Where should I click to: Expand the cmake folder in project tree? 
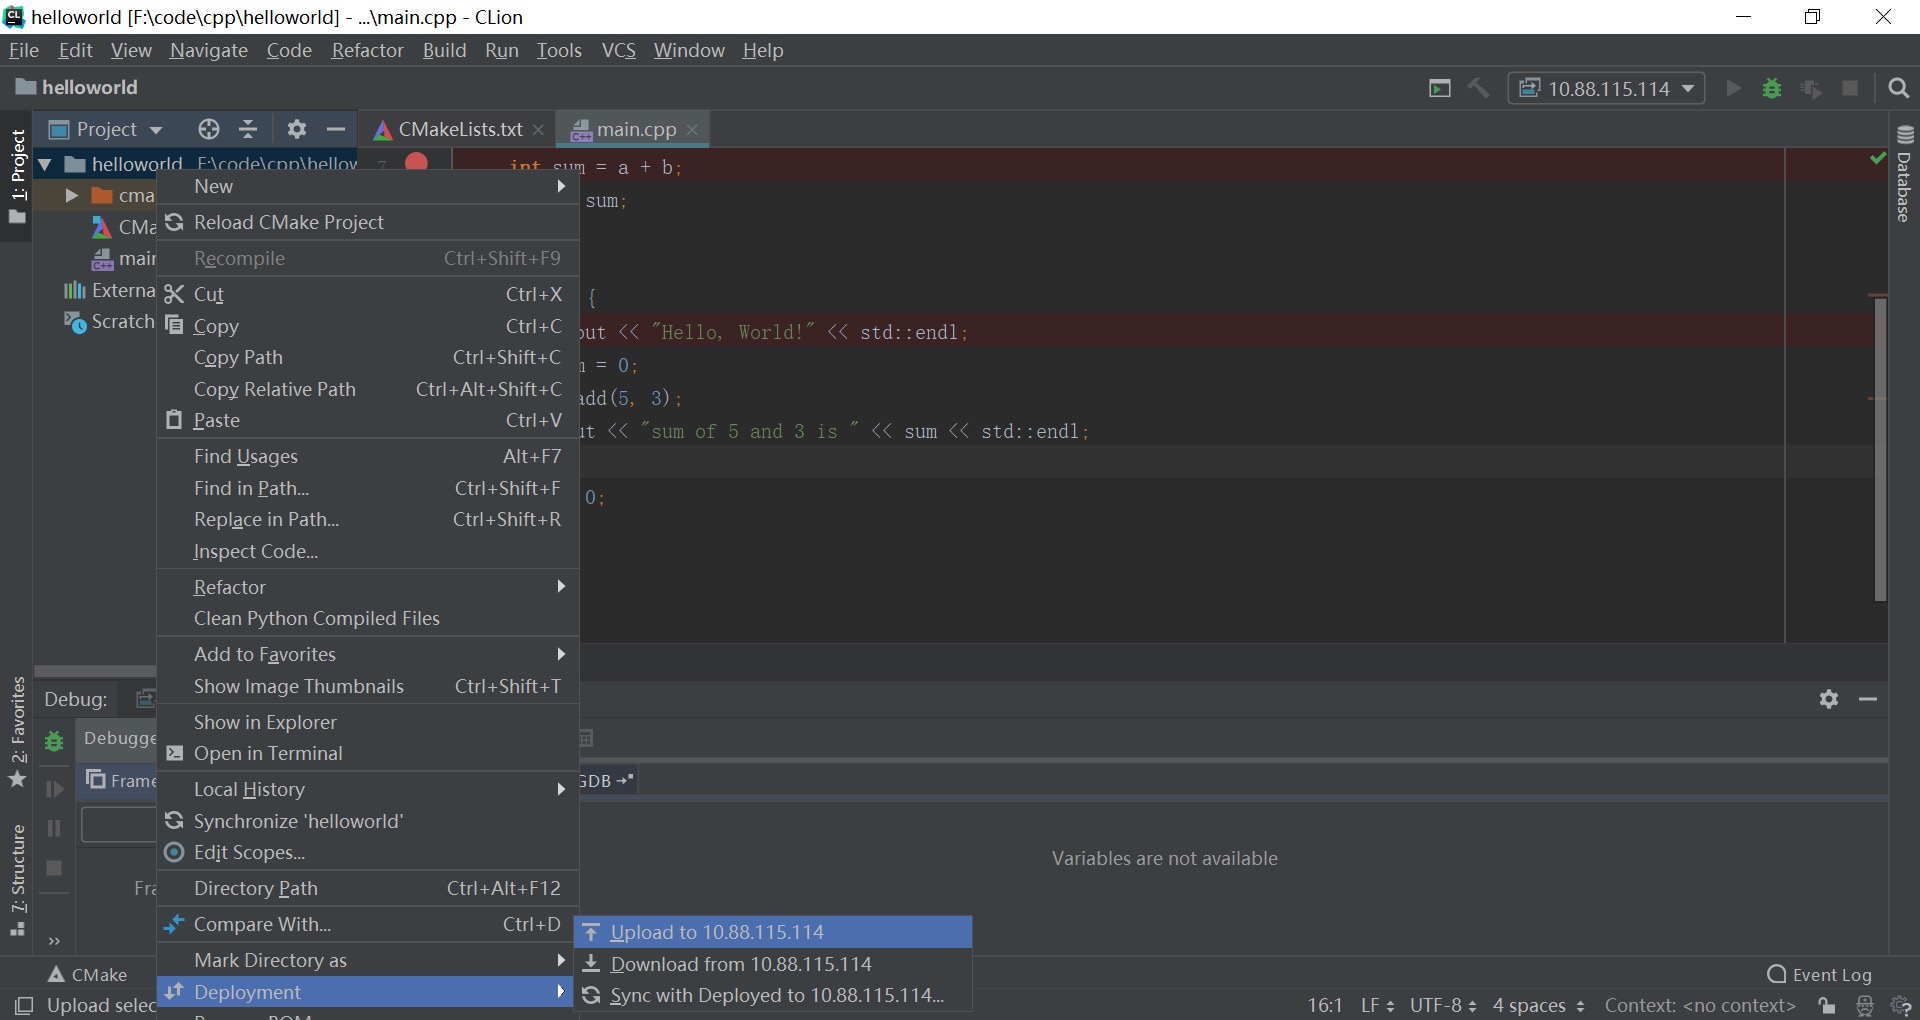tap(71, 195)
